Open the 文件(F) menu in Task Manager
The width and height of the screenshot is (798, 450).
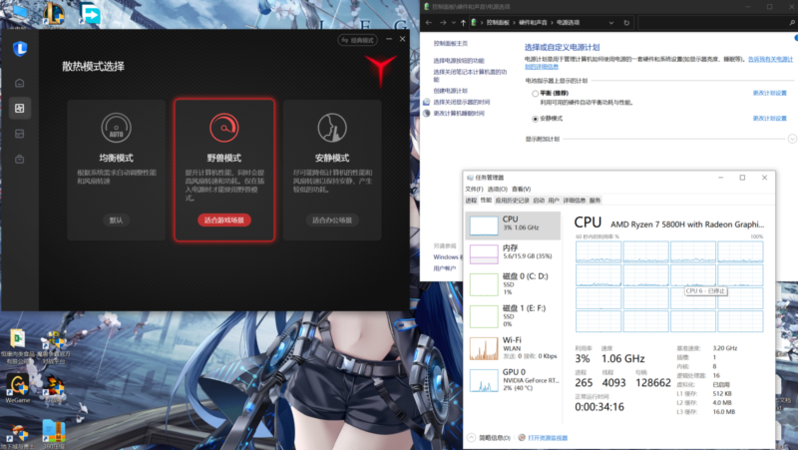pos(473,189)
